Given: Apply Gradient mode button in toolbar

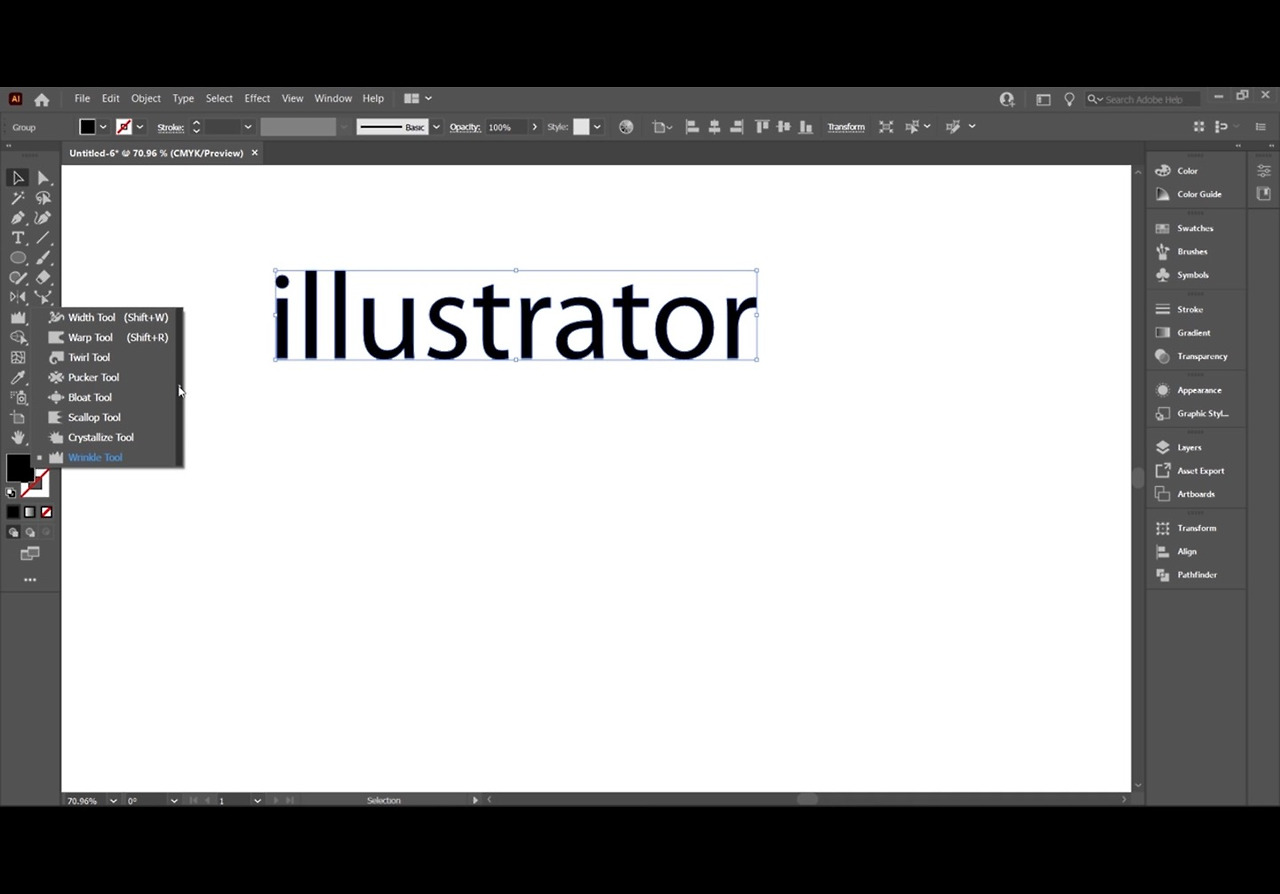Looking at the screenshot, I should pos(30,512).
